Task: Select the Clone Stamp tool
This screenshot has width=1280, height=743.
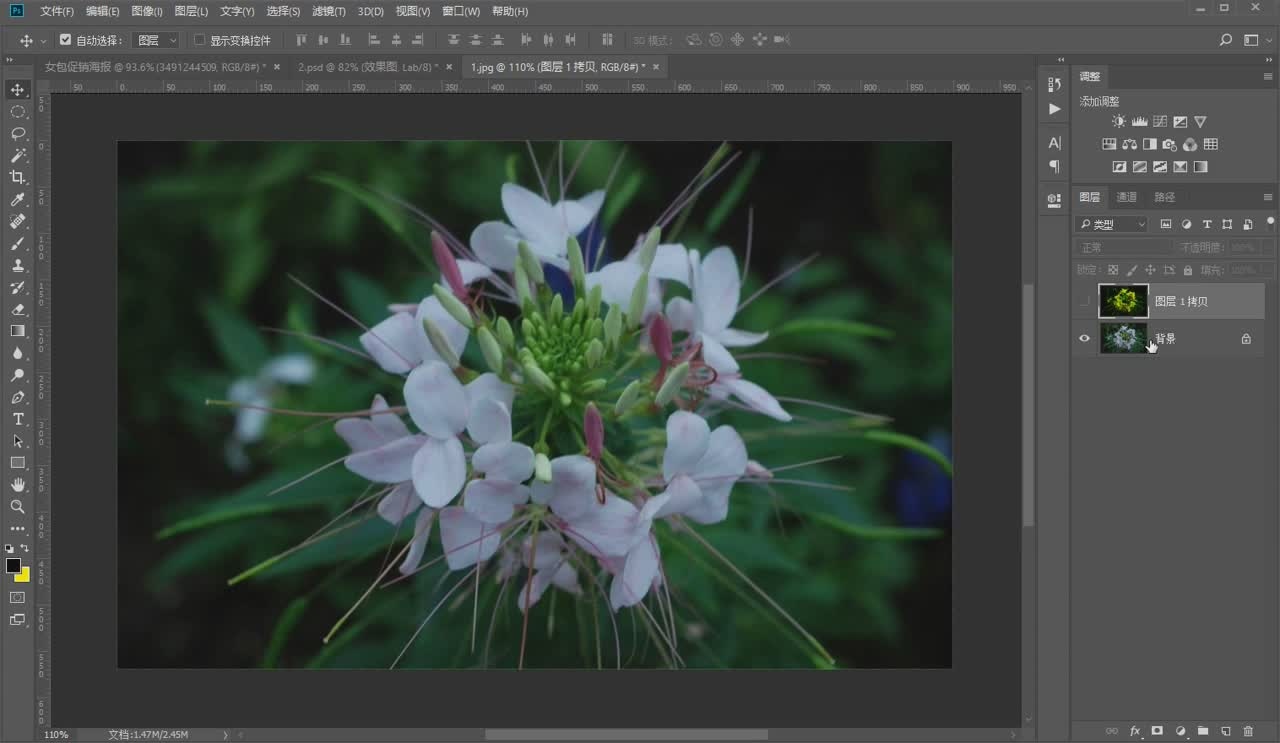Action: click(x=18, y=266)
